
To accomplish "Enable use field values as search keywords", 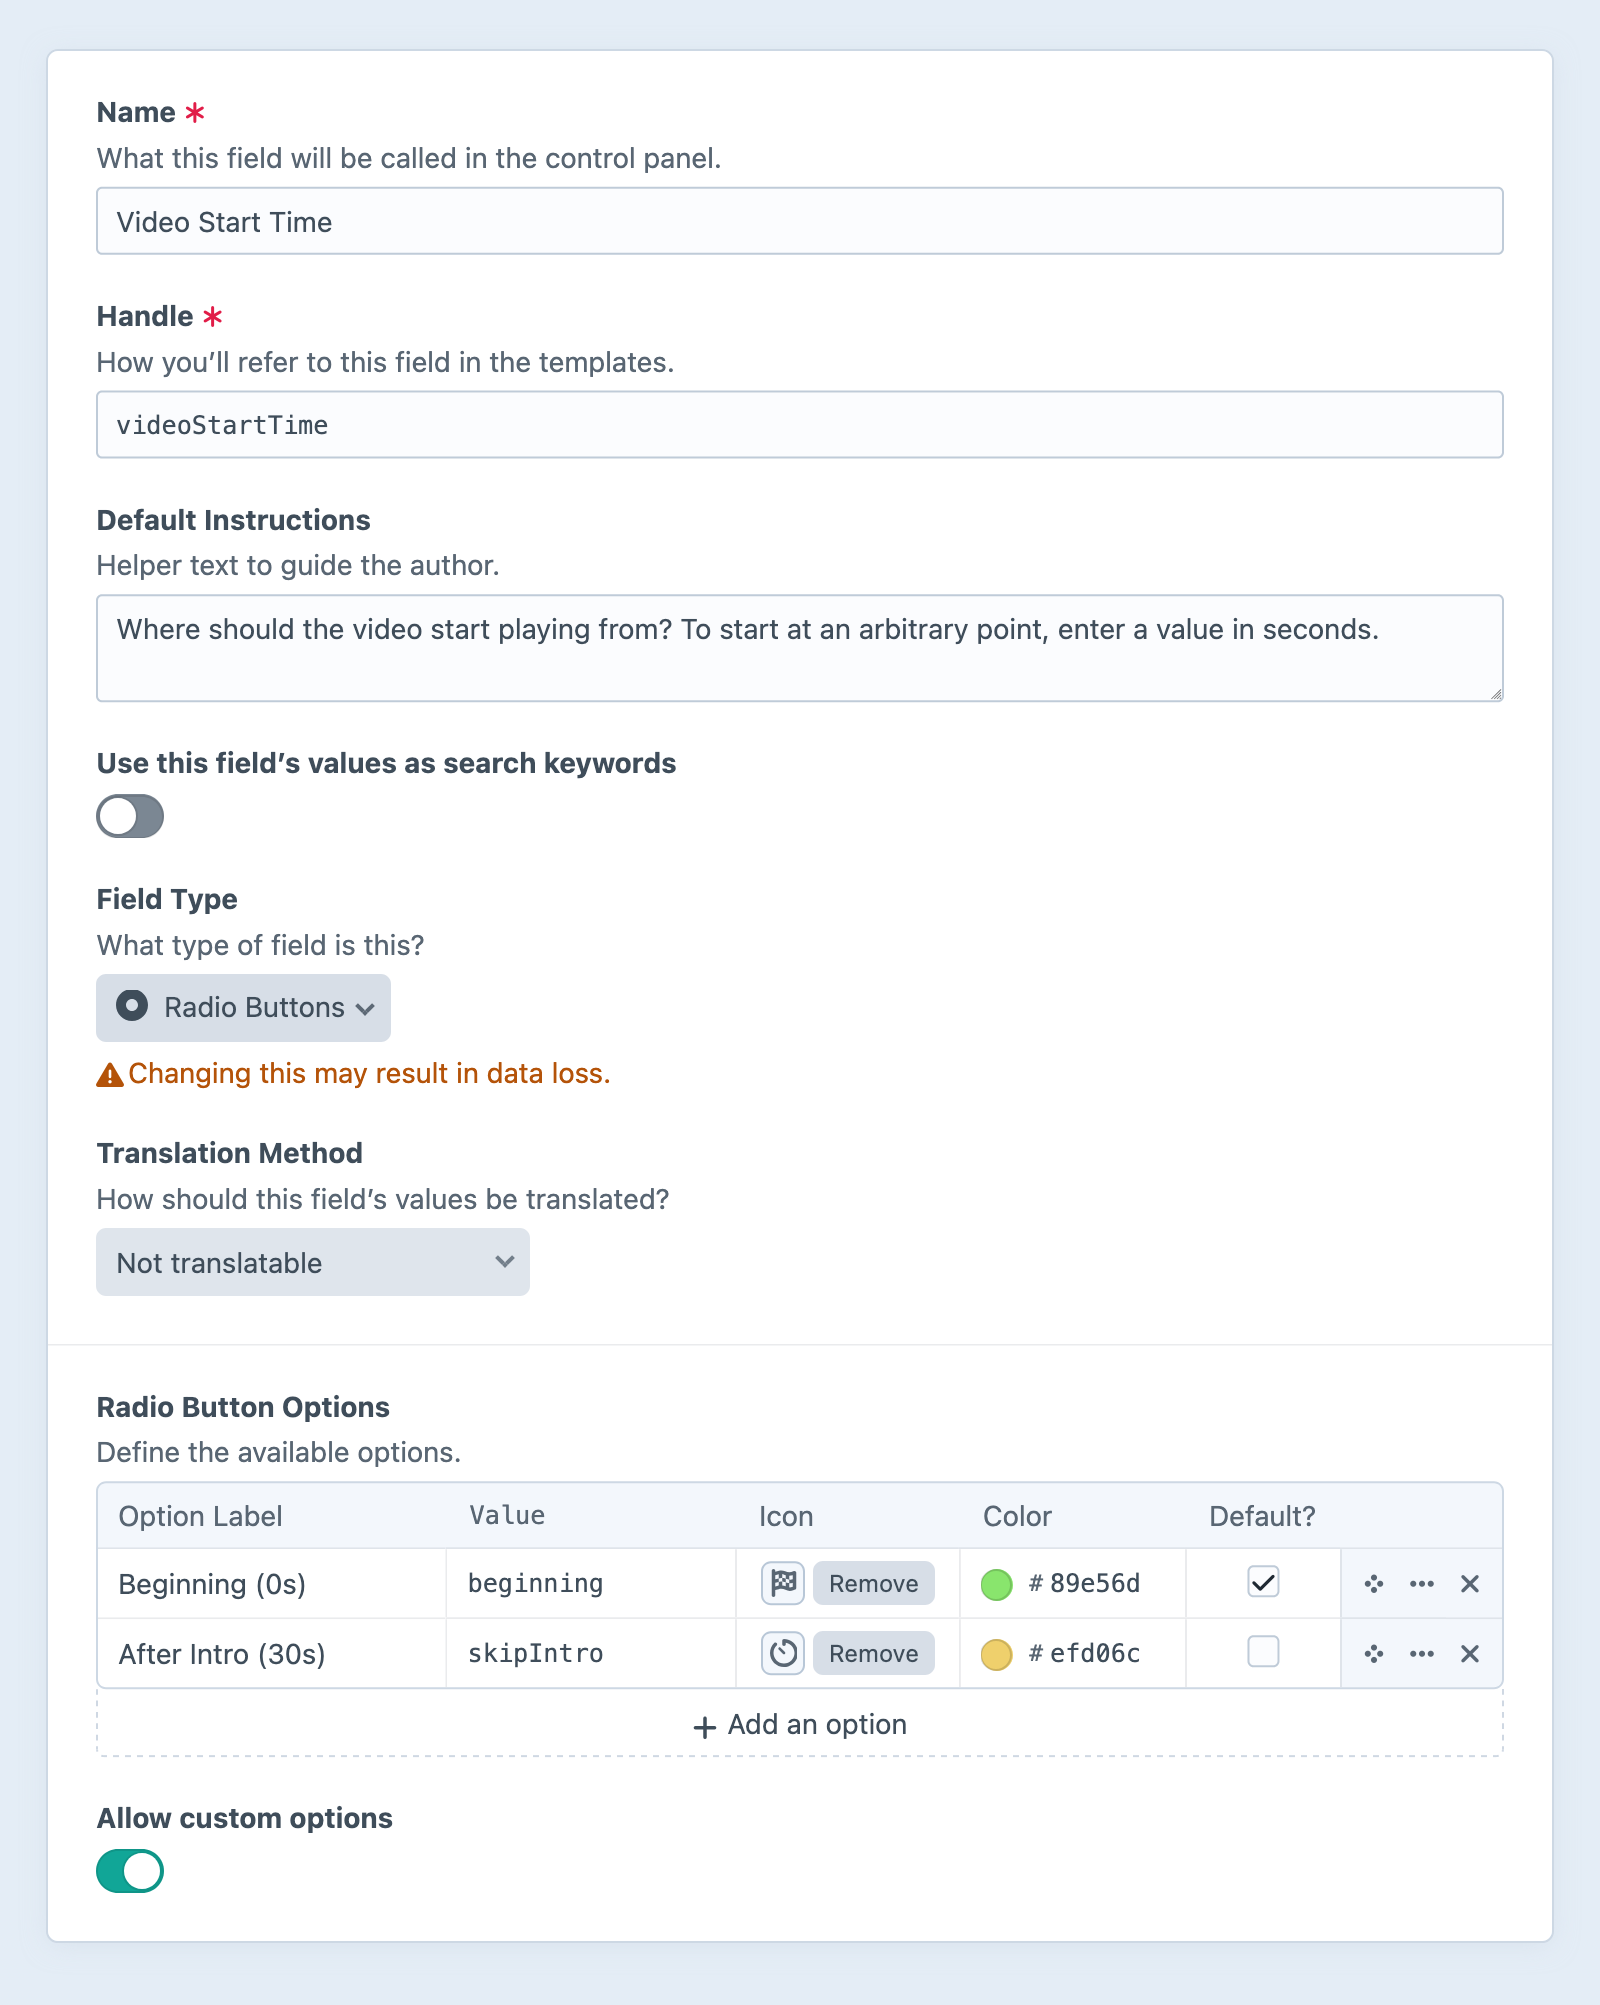I will point(130,816).
